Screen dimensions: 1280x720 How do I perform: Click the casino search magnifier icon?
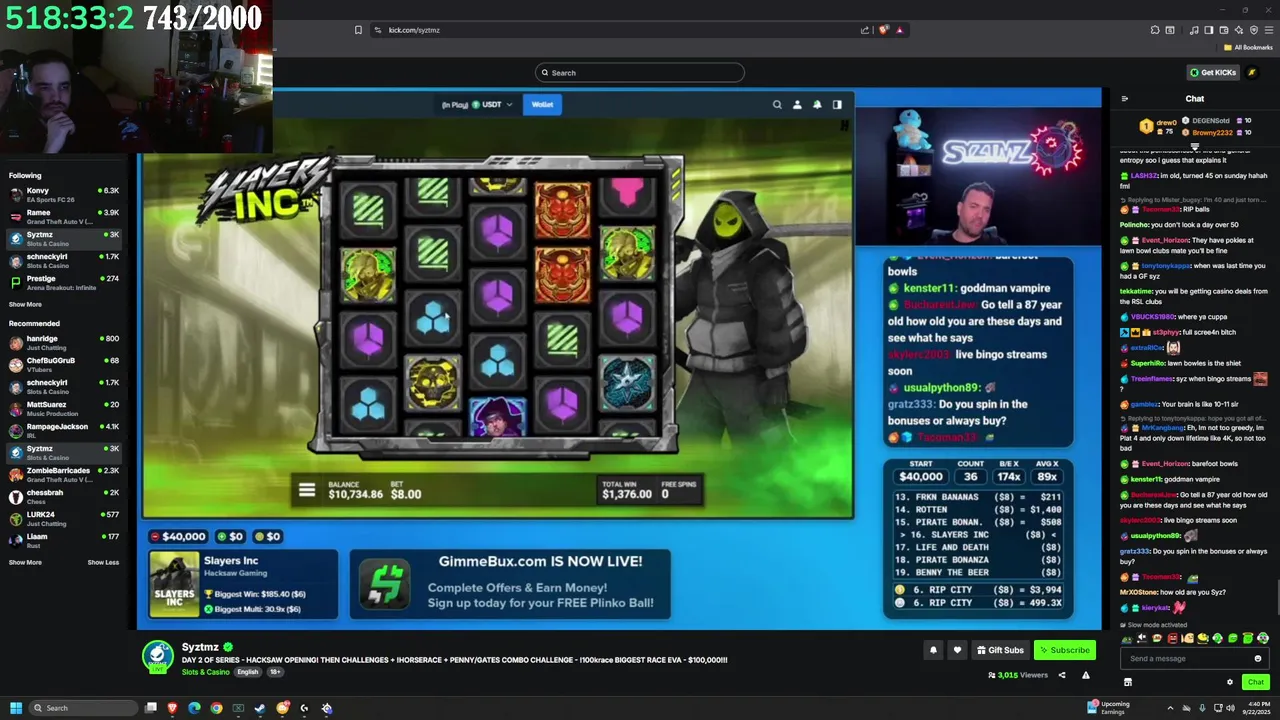pyautogui.click(x=777, y=104)
